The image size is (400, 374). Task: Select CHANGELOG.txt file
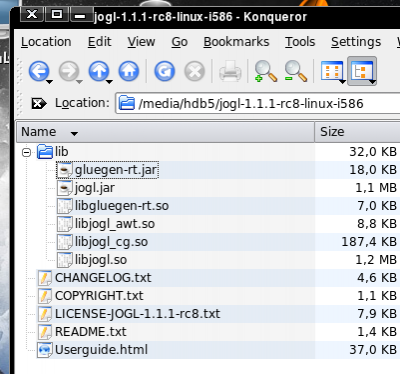pyautogui.click(x=103, y=278)
